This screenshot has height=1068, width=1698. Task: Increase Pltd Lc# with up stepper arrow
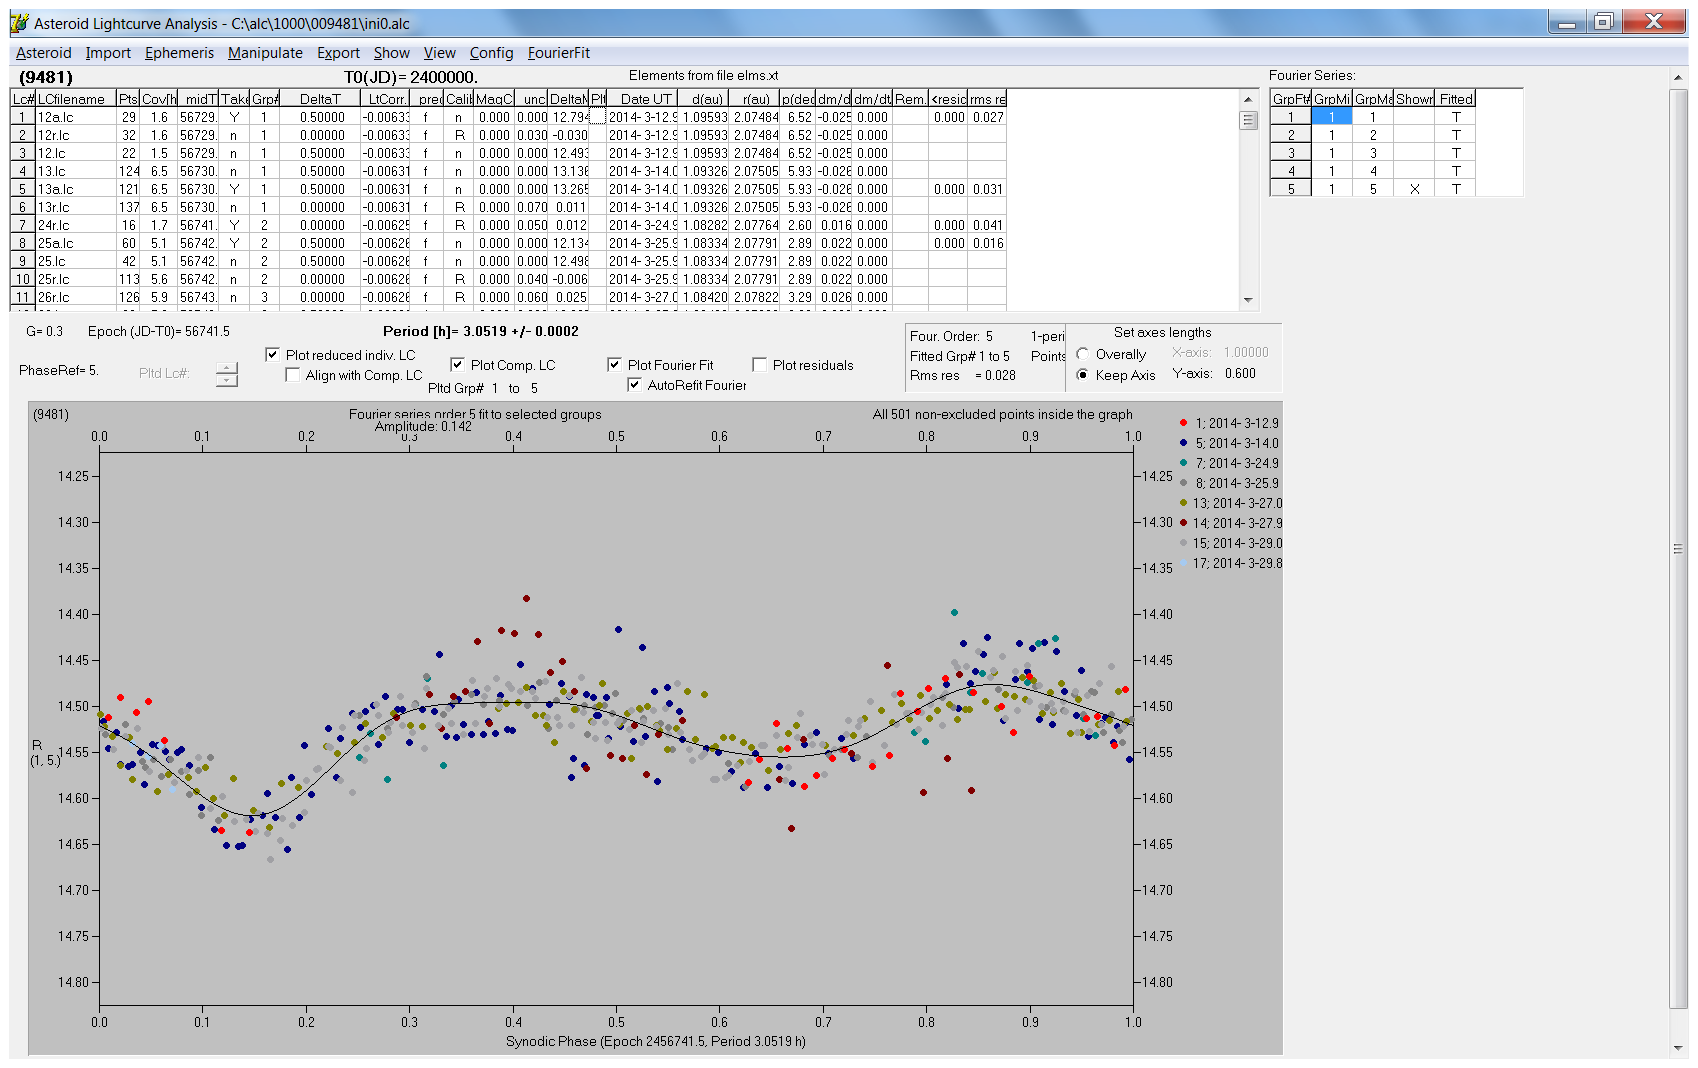pyautogui.click(x=227, y=368)
